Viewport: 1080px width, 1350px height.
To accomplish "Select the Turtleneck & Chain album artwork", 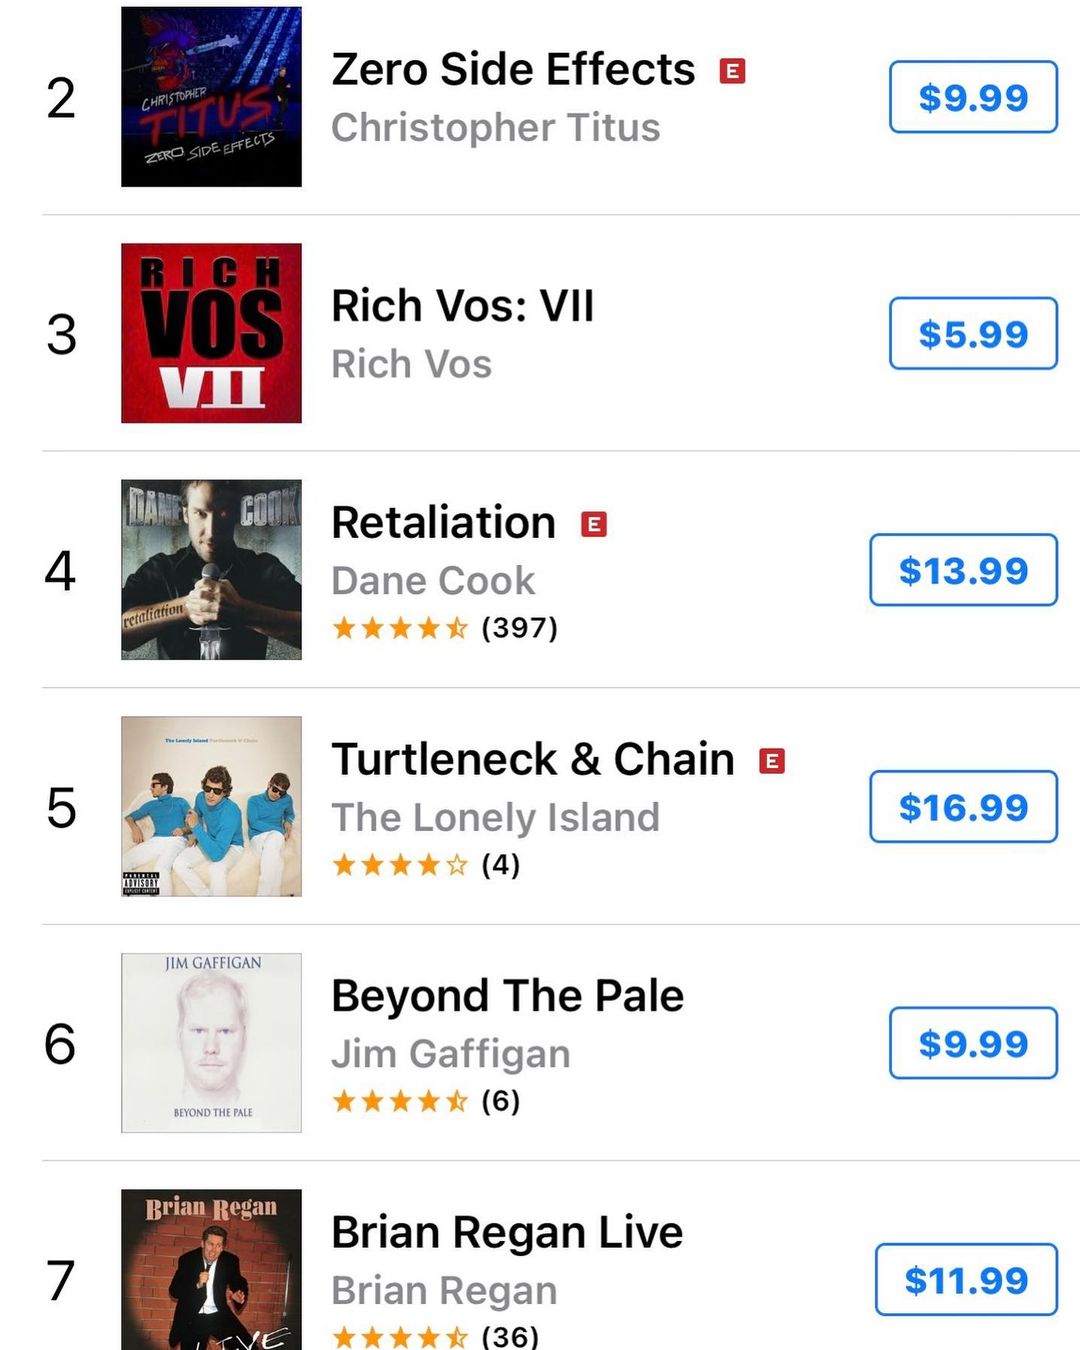I will pos(211,806).
